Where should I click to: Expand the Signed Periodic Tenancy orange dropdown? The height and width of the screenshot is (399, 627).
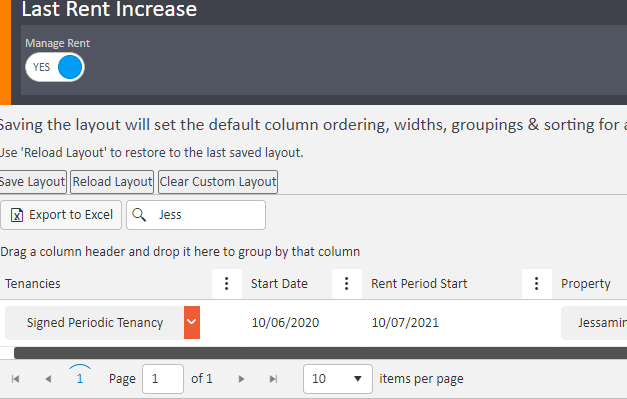192,322
